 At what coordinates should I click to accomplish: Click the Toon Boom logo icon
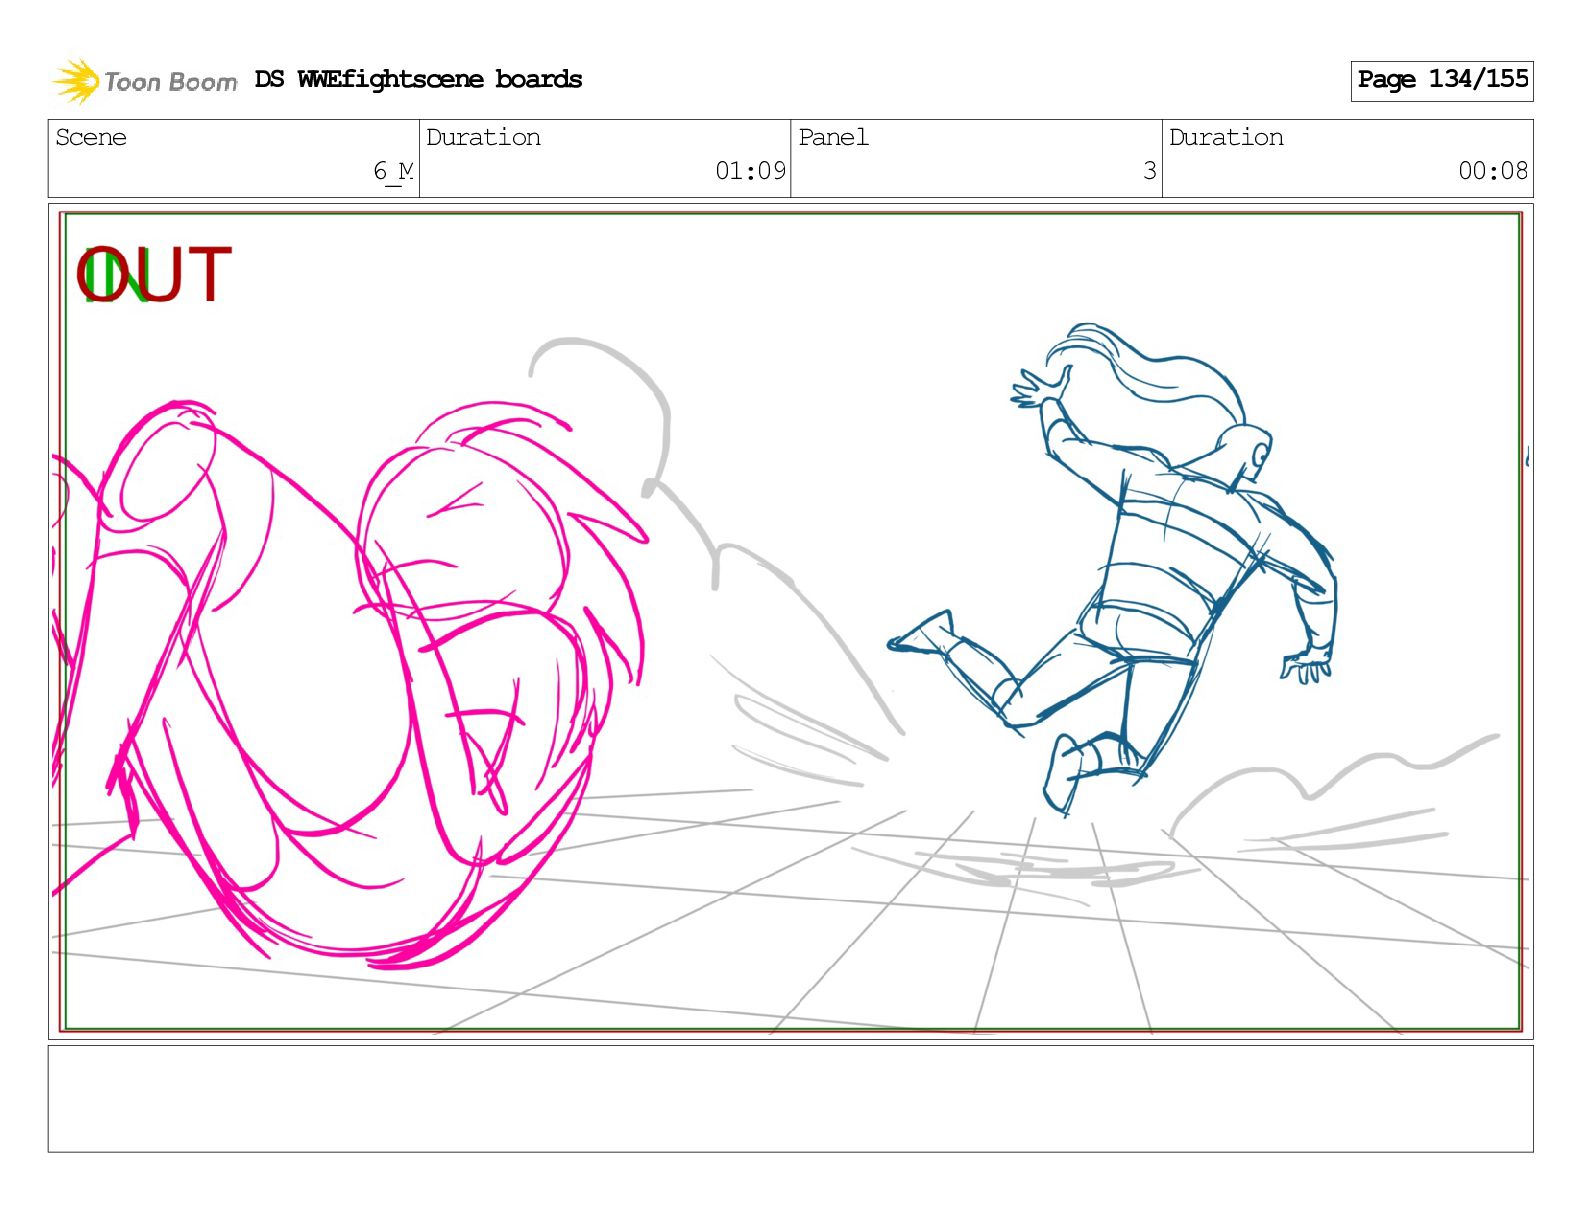[75, 81]
